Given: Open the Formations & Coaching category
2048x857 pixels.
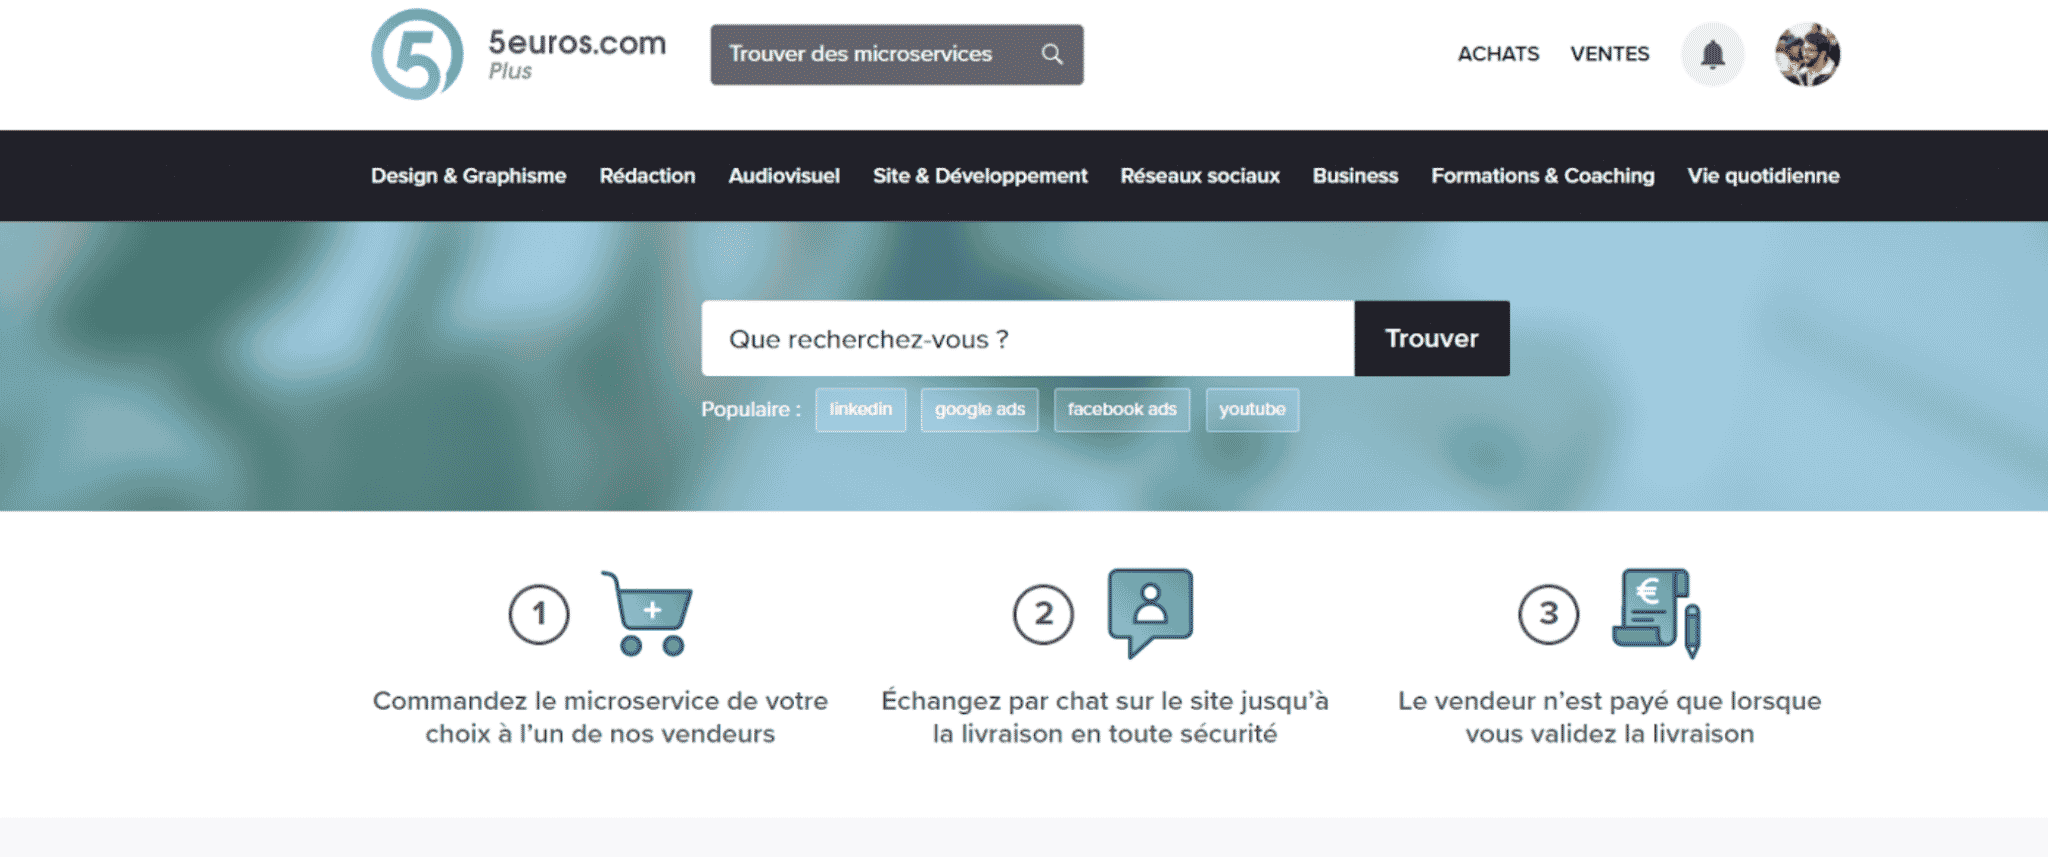Looking at the screenshot, I should coord(1543,176).
